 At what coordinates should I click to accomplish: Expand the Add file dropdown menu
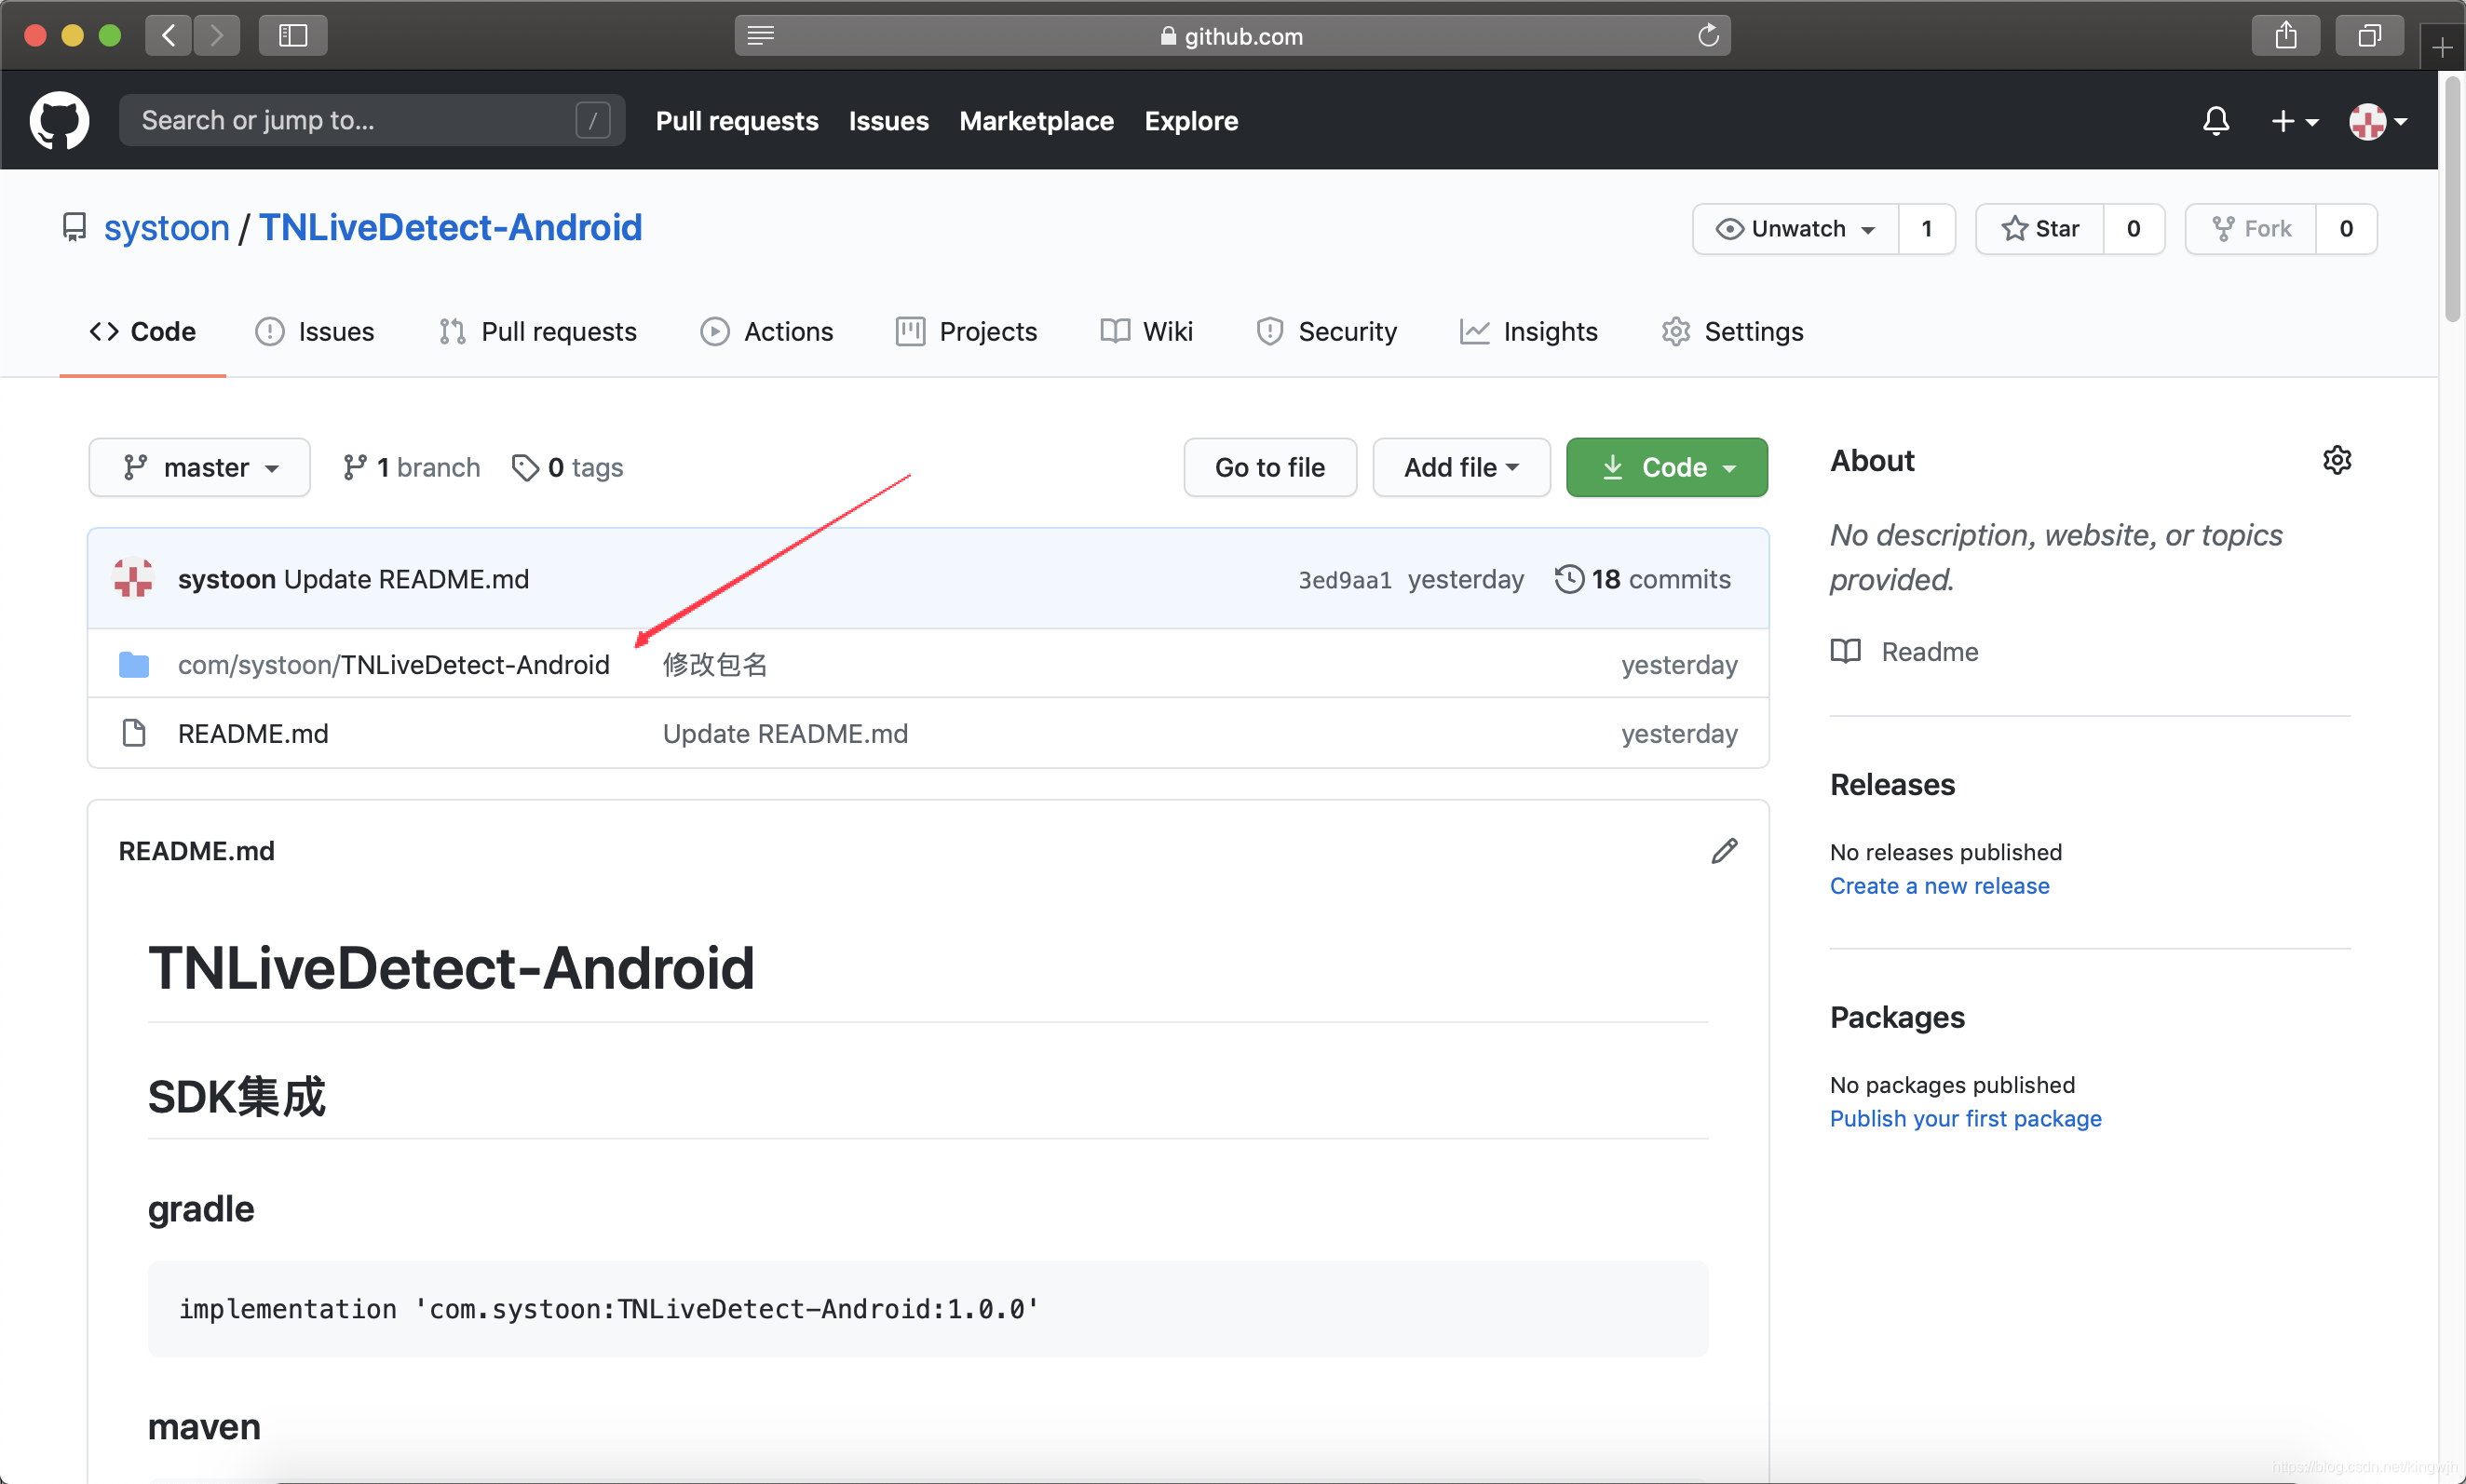1460,465
